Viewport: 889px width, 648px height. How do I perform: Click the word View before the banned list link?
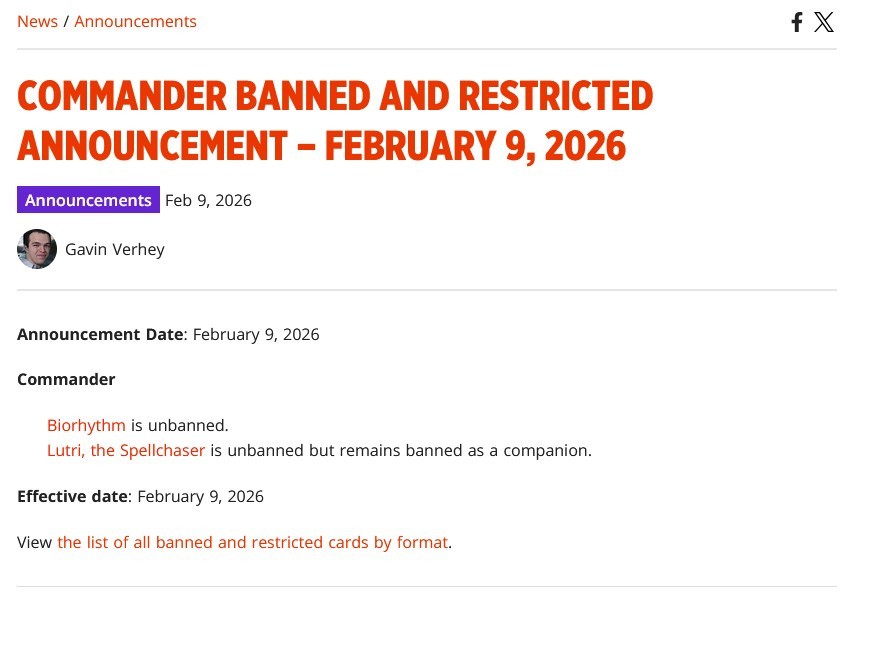point(34,542)
